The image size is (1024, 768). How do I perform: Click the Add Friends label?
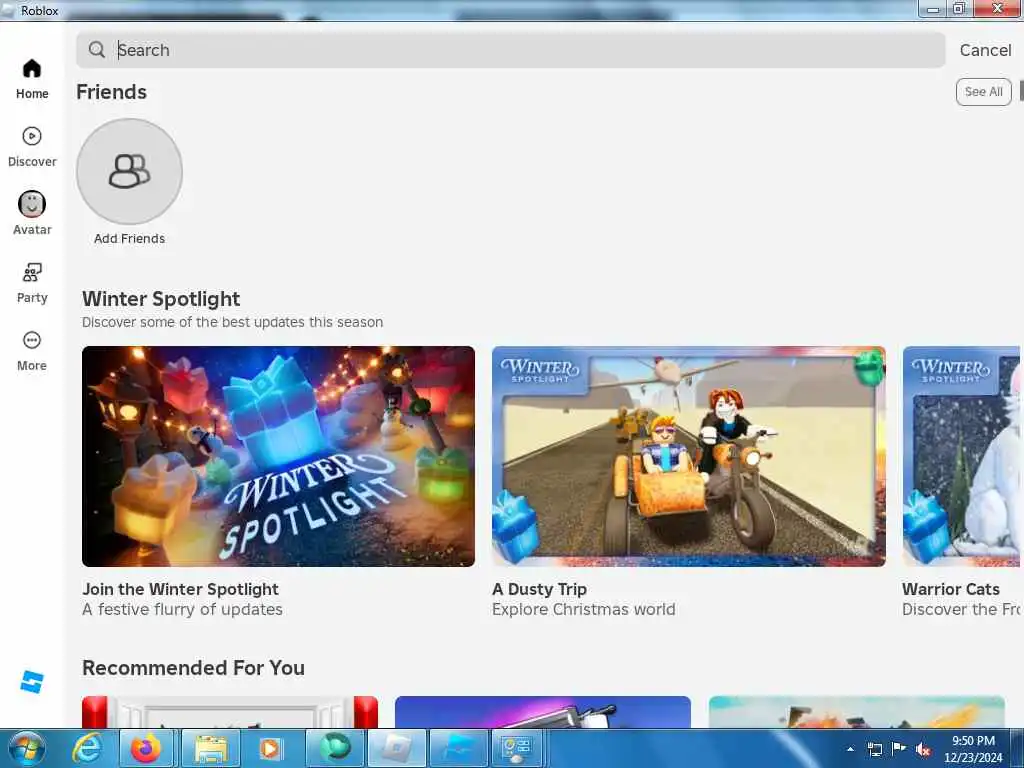pyautogui.click(x=129, y=238)
